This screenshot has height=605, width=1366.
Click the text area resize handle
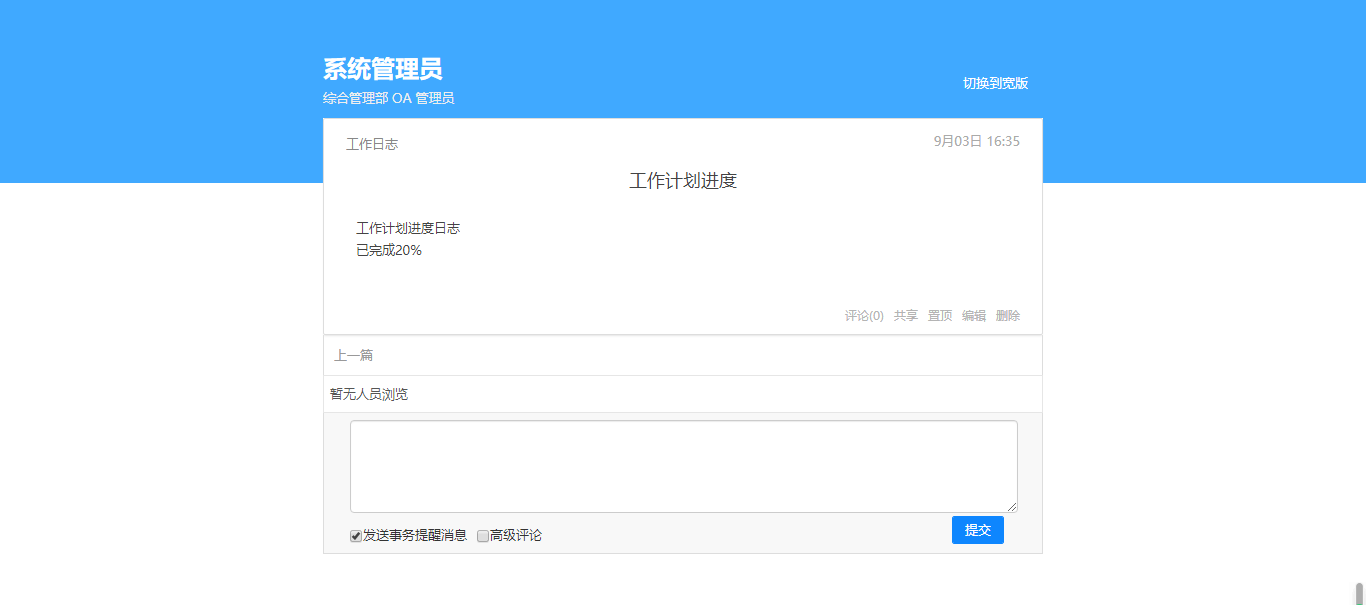pyautogui.click(x=1012, y=508)
